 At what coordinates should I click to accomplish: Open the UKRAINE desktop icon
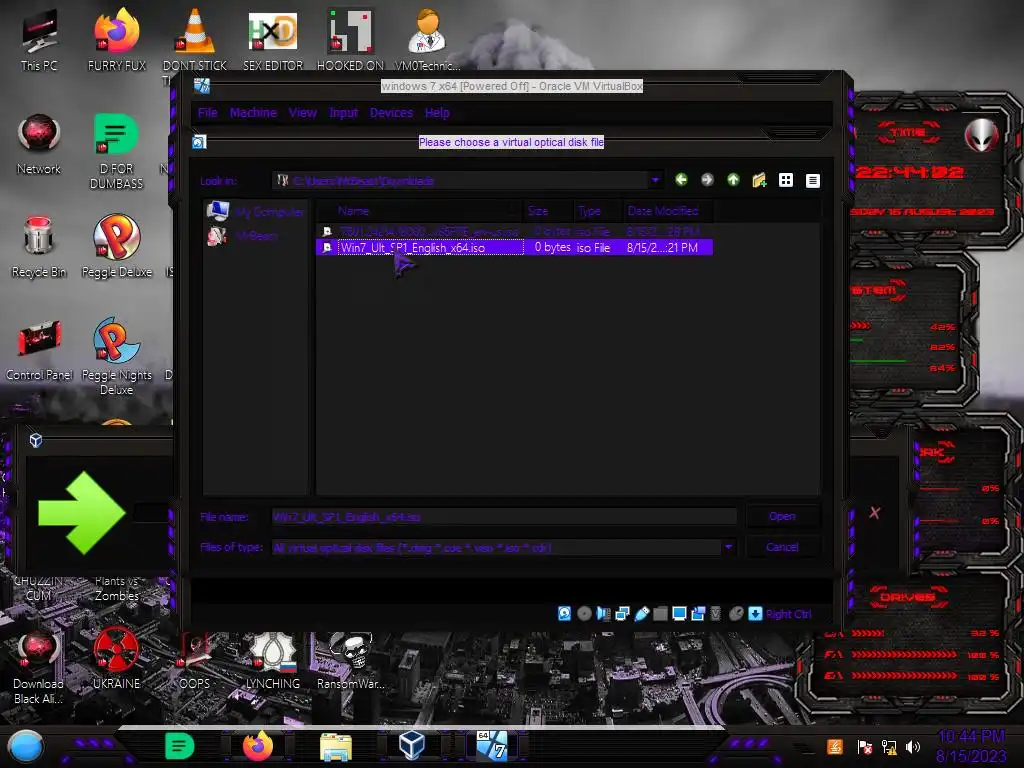117,658
